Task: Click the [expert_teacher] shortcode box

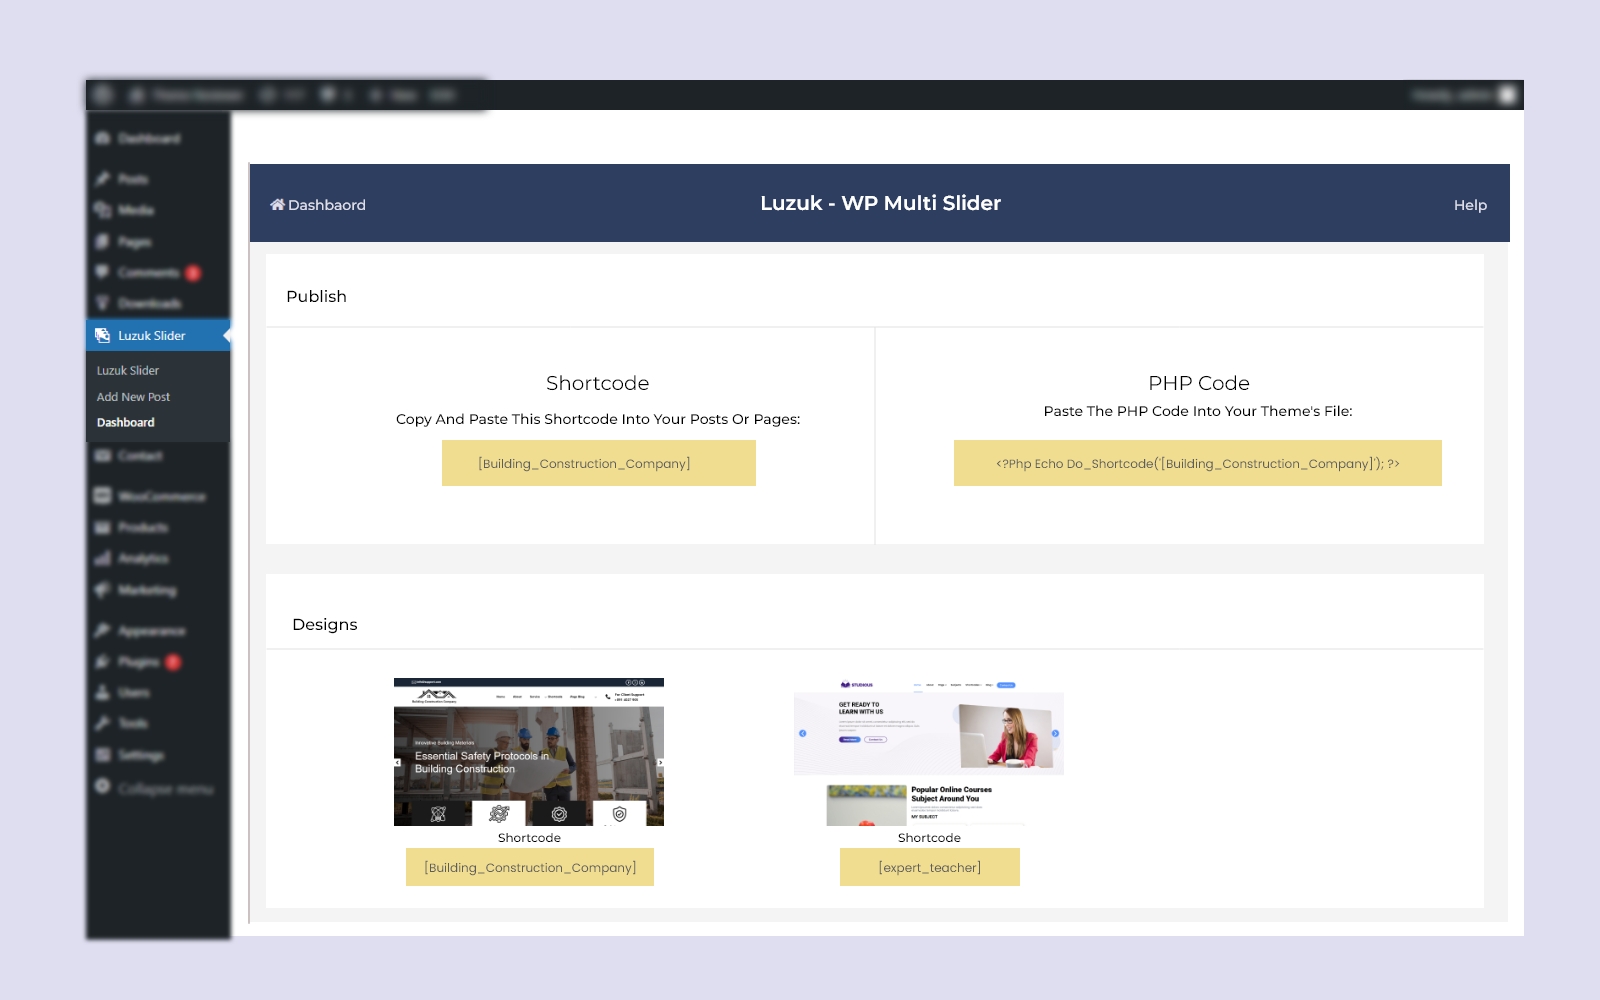Action: 930,867
